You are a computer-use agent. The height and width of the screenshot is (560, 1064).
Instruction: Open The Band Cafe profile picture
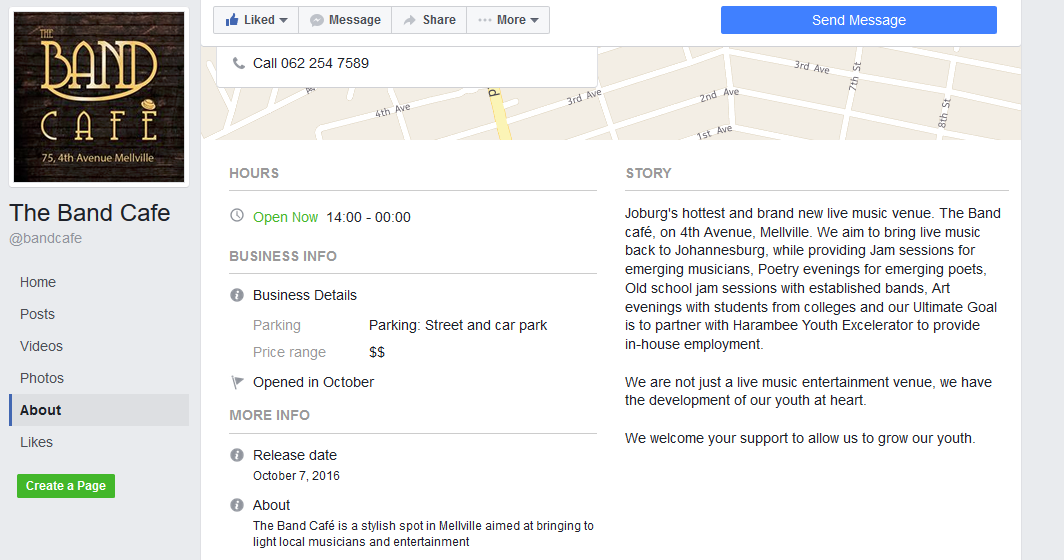(99, 96)
